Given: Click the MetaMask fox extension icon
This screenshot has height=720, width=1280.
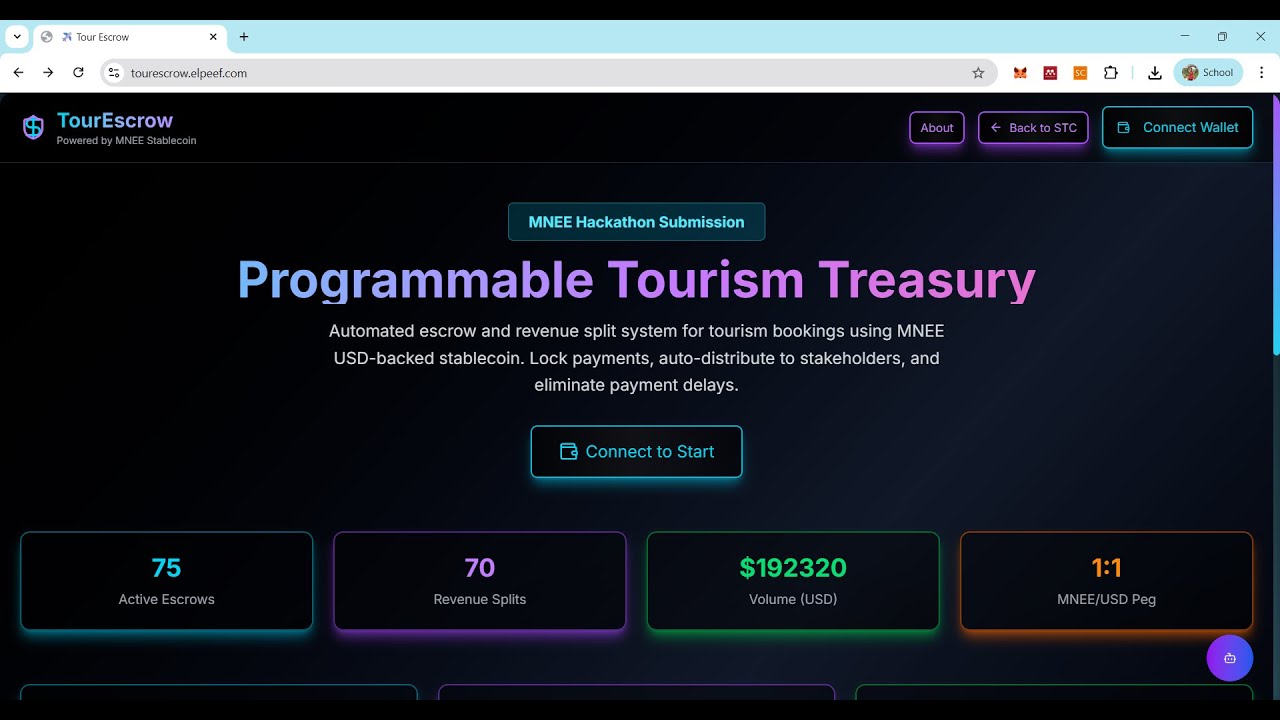Looking at the screenshot, I should click(1020, 73).
